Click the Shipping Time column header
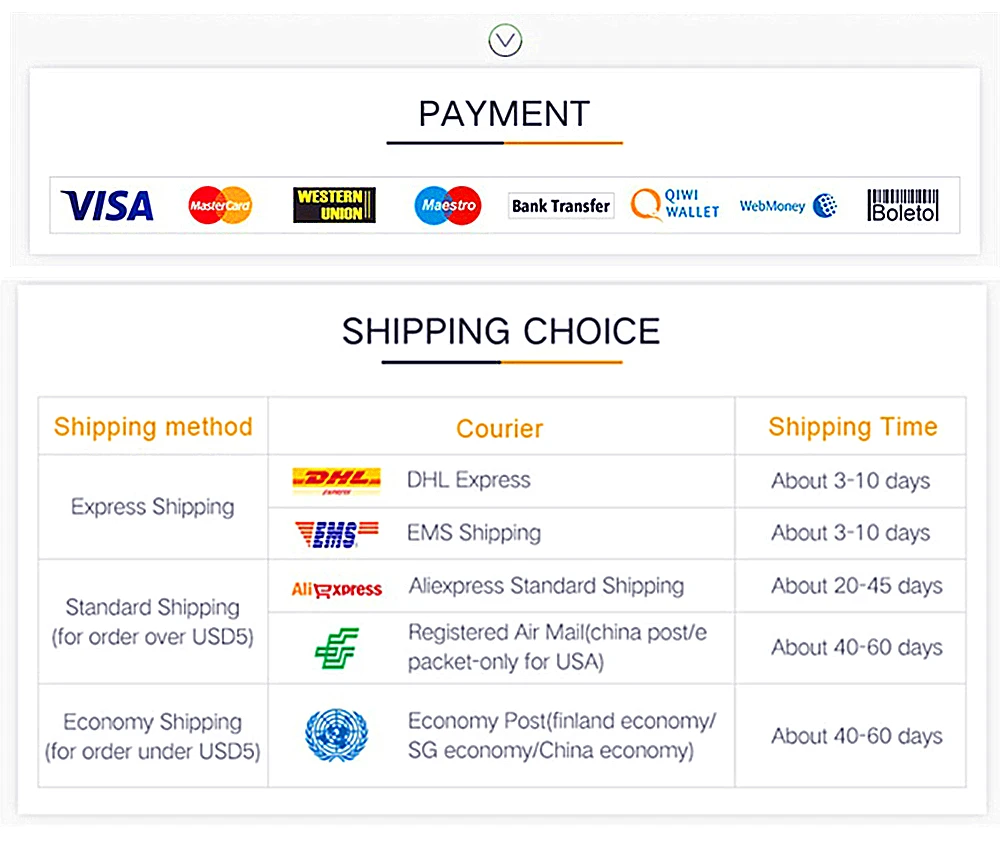 [853, 427]
